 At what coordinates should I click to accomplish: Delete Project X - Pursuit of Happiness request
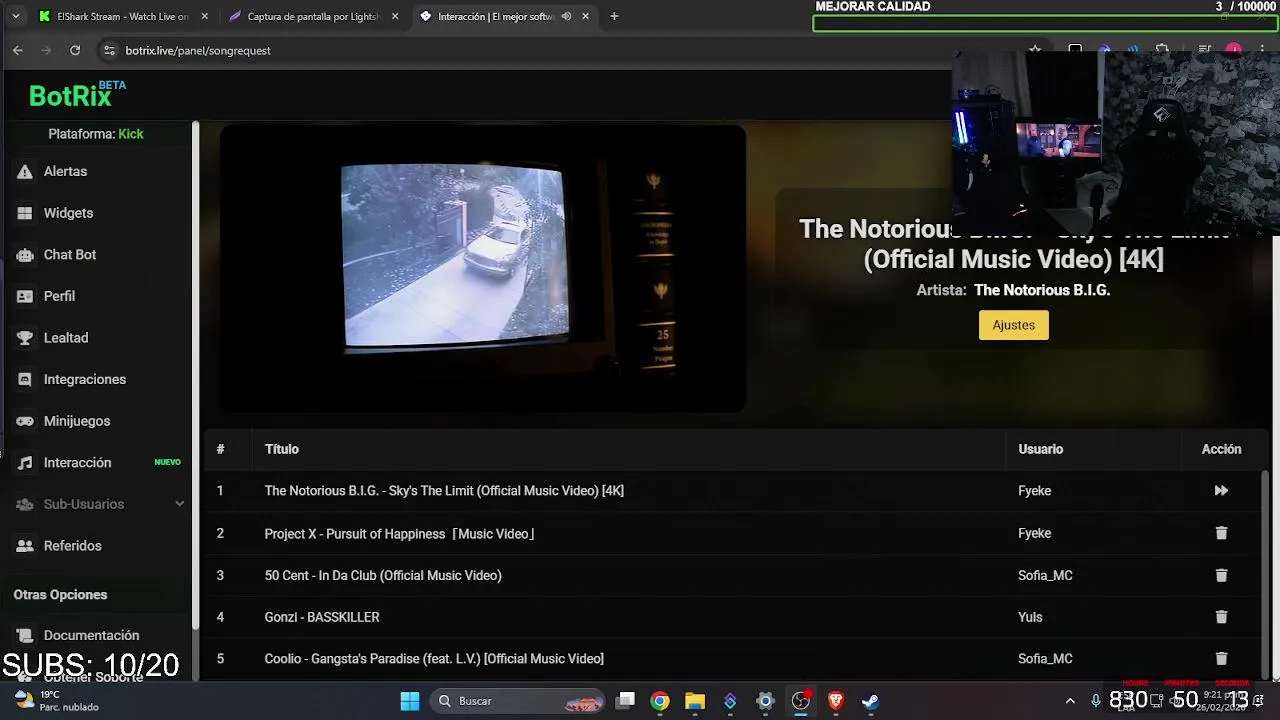1221,533
